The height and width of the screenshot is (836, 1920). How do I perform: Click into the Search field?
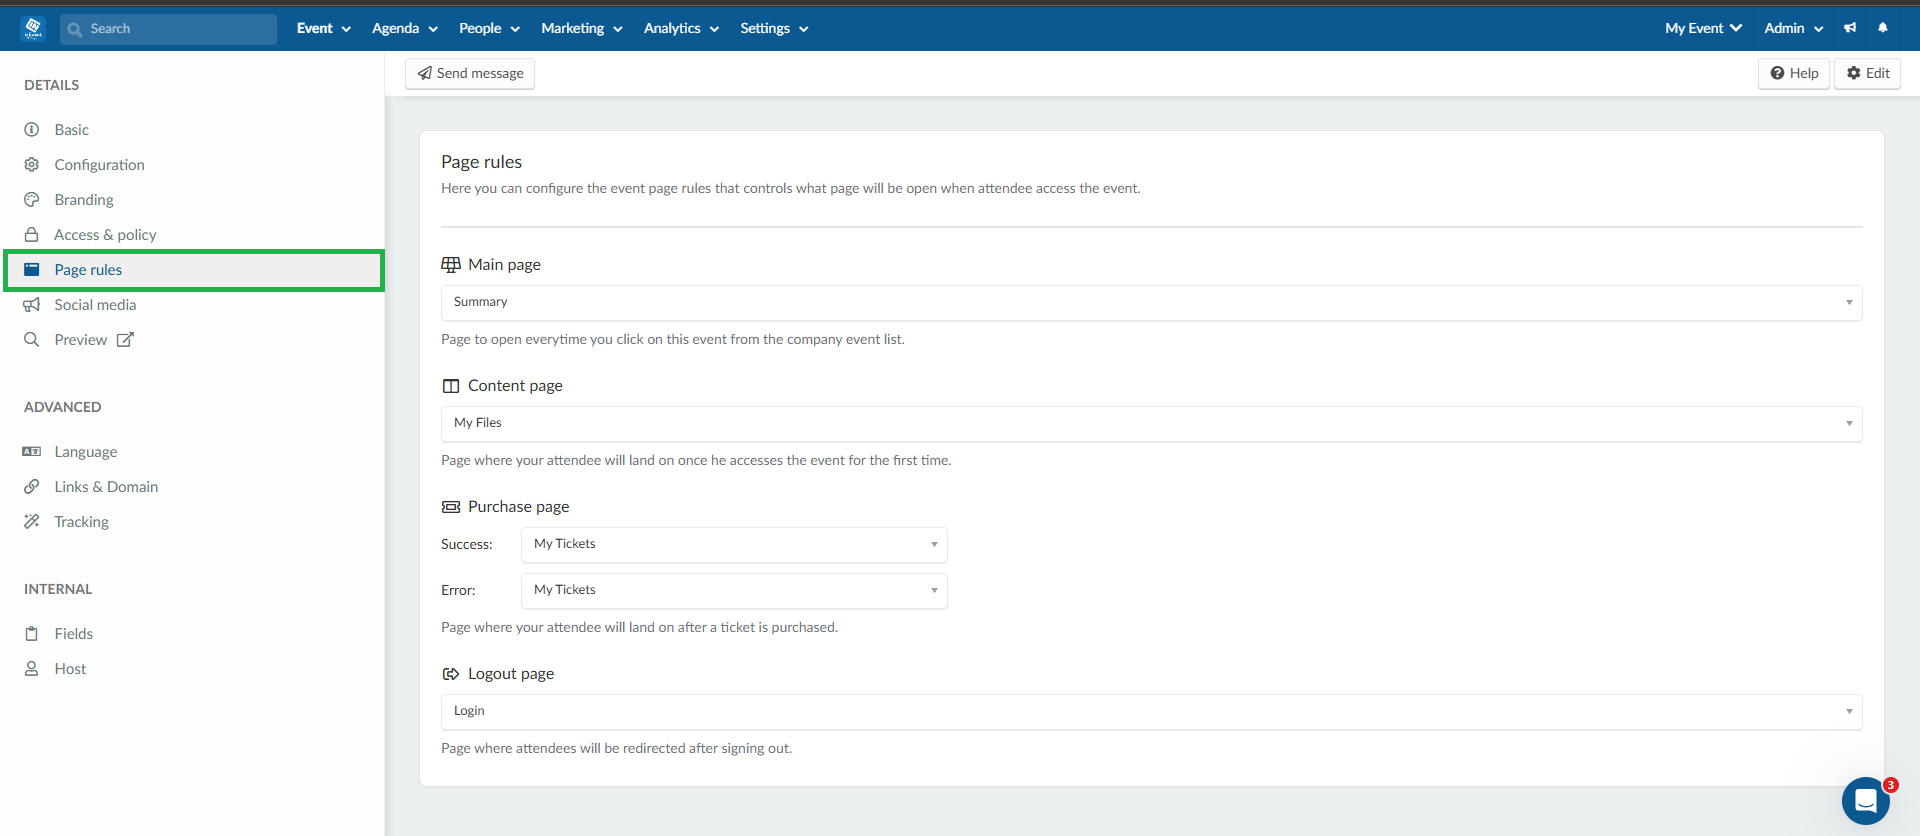[x=168, y=29]
